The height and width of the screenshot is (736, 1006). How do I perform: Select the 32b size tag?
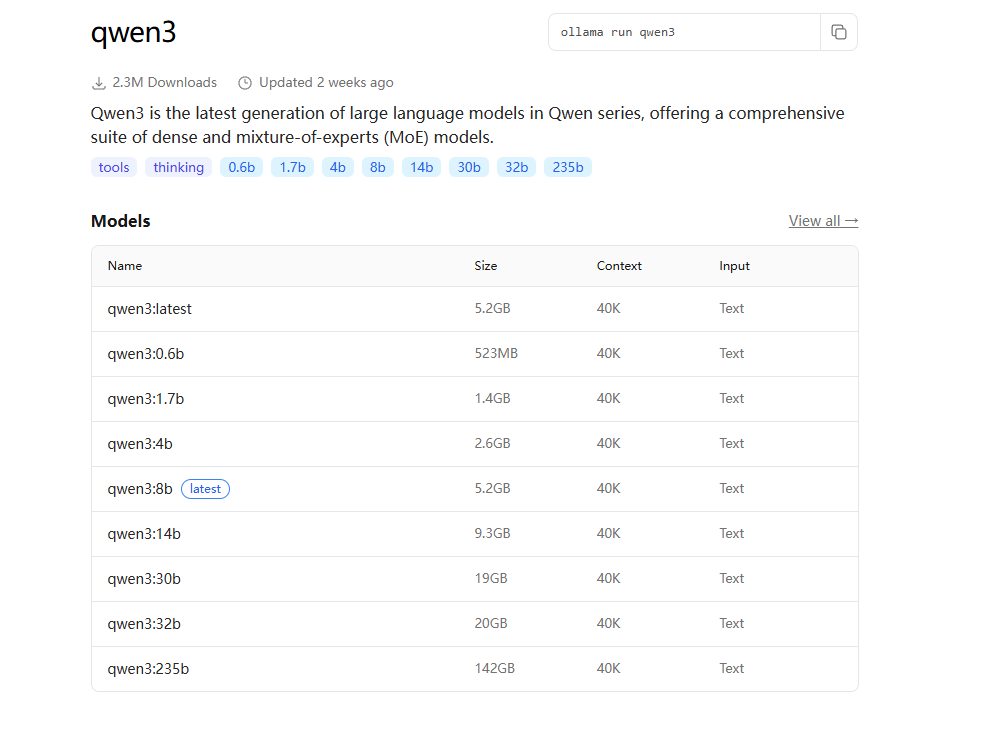click(516, 167)
